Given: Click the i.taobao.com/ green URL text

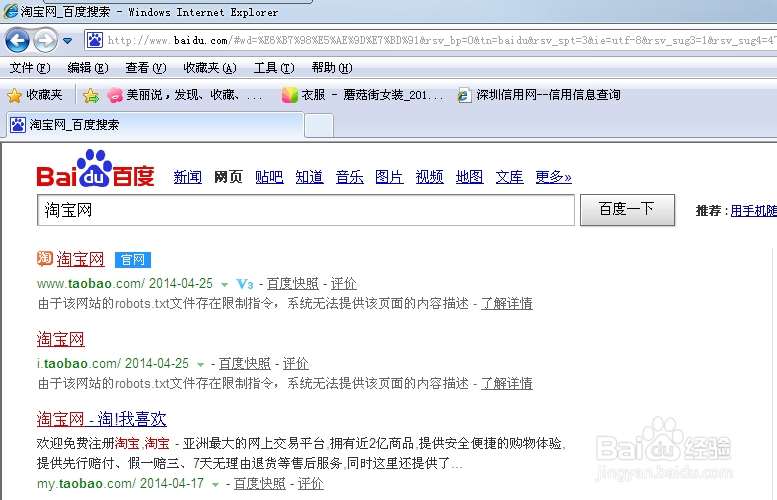Looking at the screenshot, I should [79, 364].
